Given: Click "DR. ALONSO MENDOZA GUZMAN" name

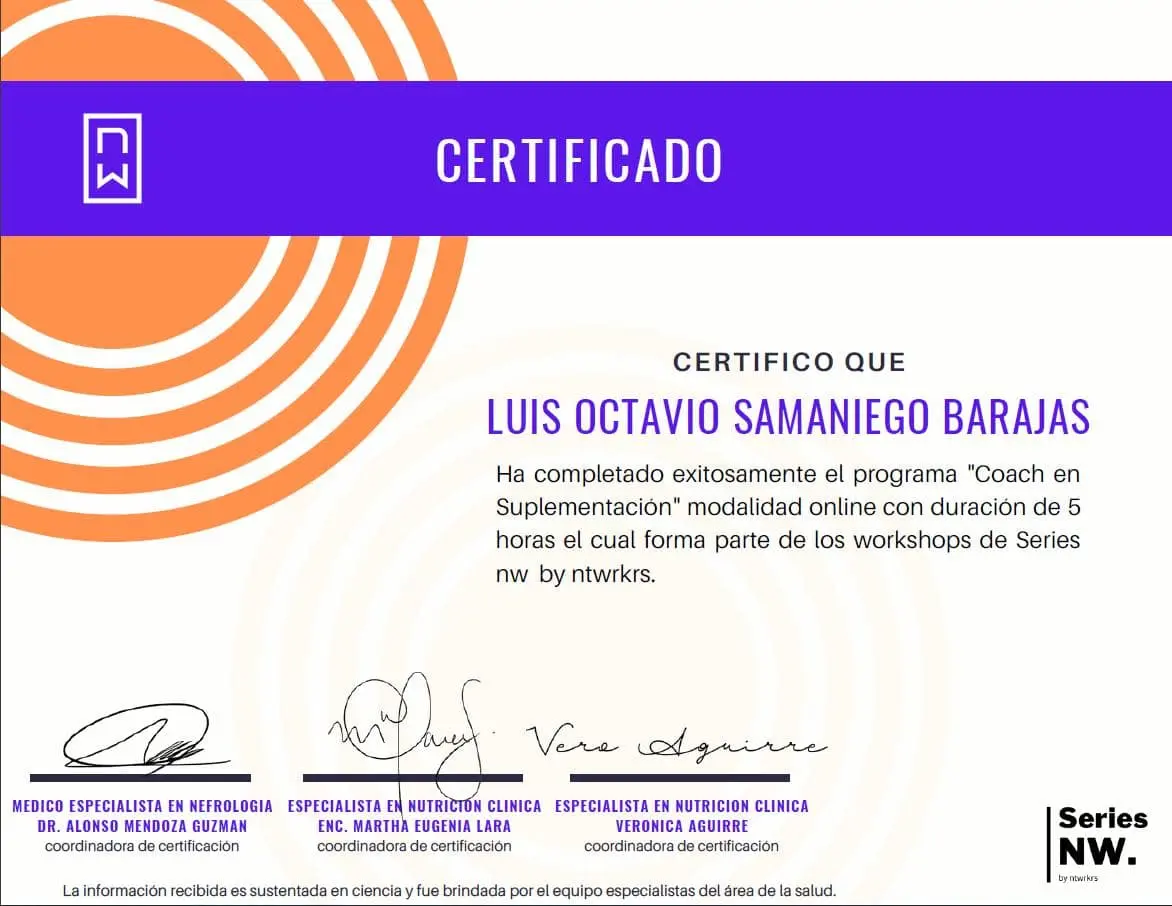Looking at the screenshot, I should [x=142, y=826].
